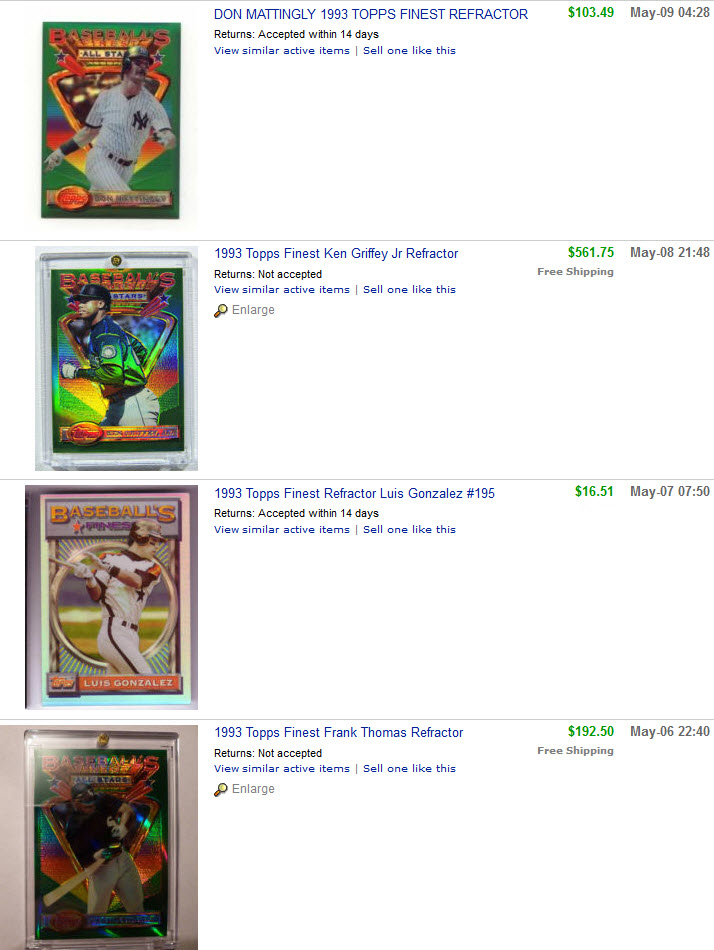Open the Don Mattingly card thumbnail
The image size is (714, 950).
pyautogui.click(x=111, y=120)
